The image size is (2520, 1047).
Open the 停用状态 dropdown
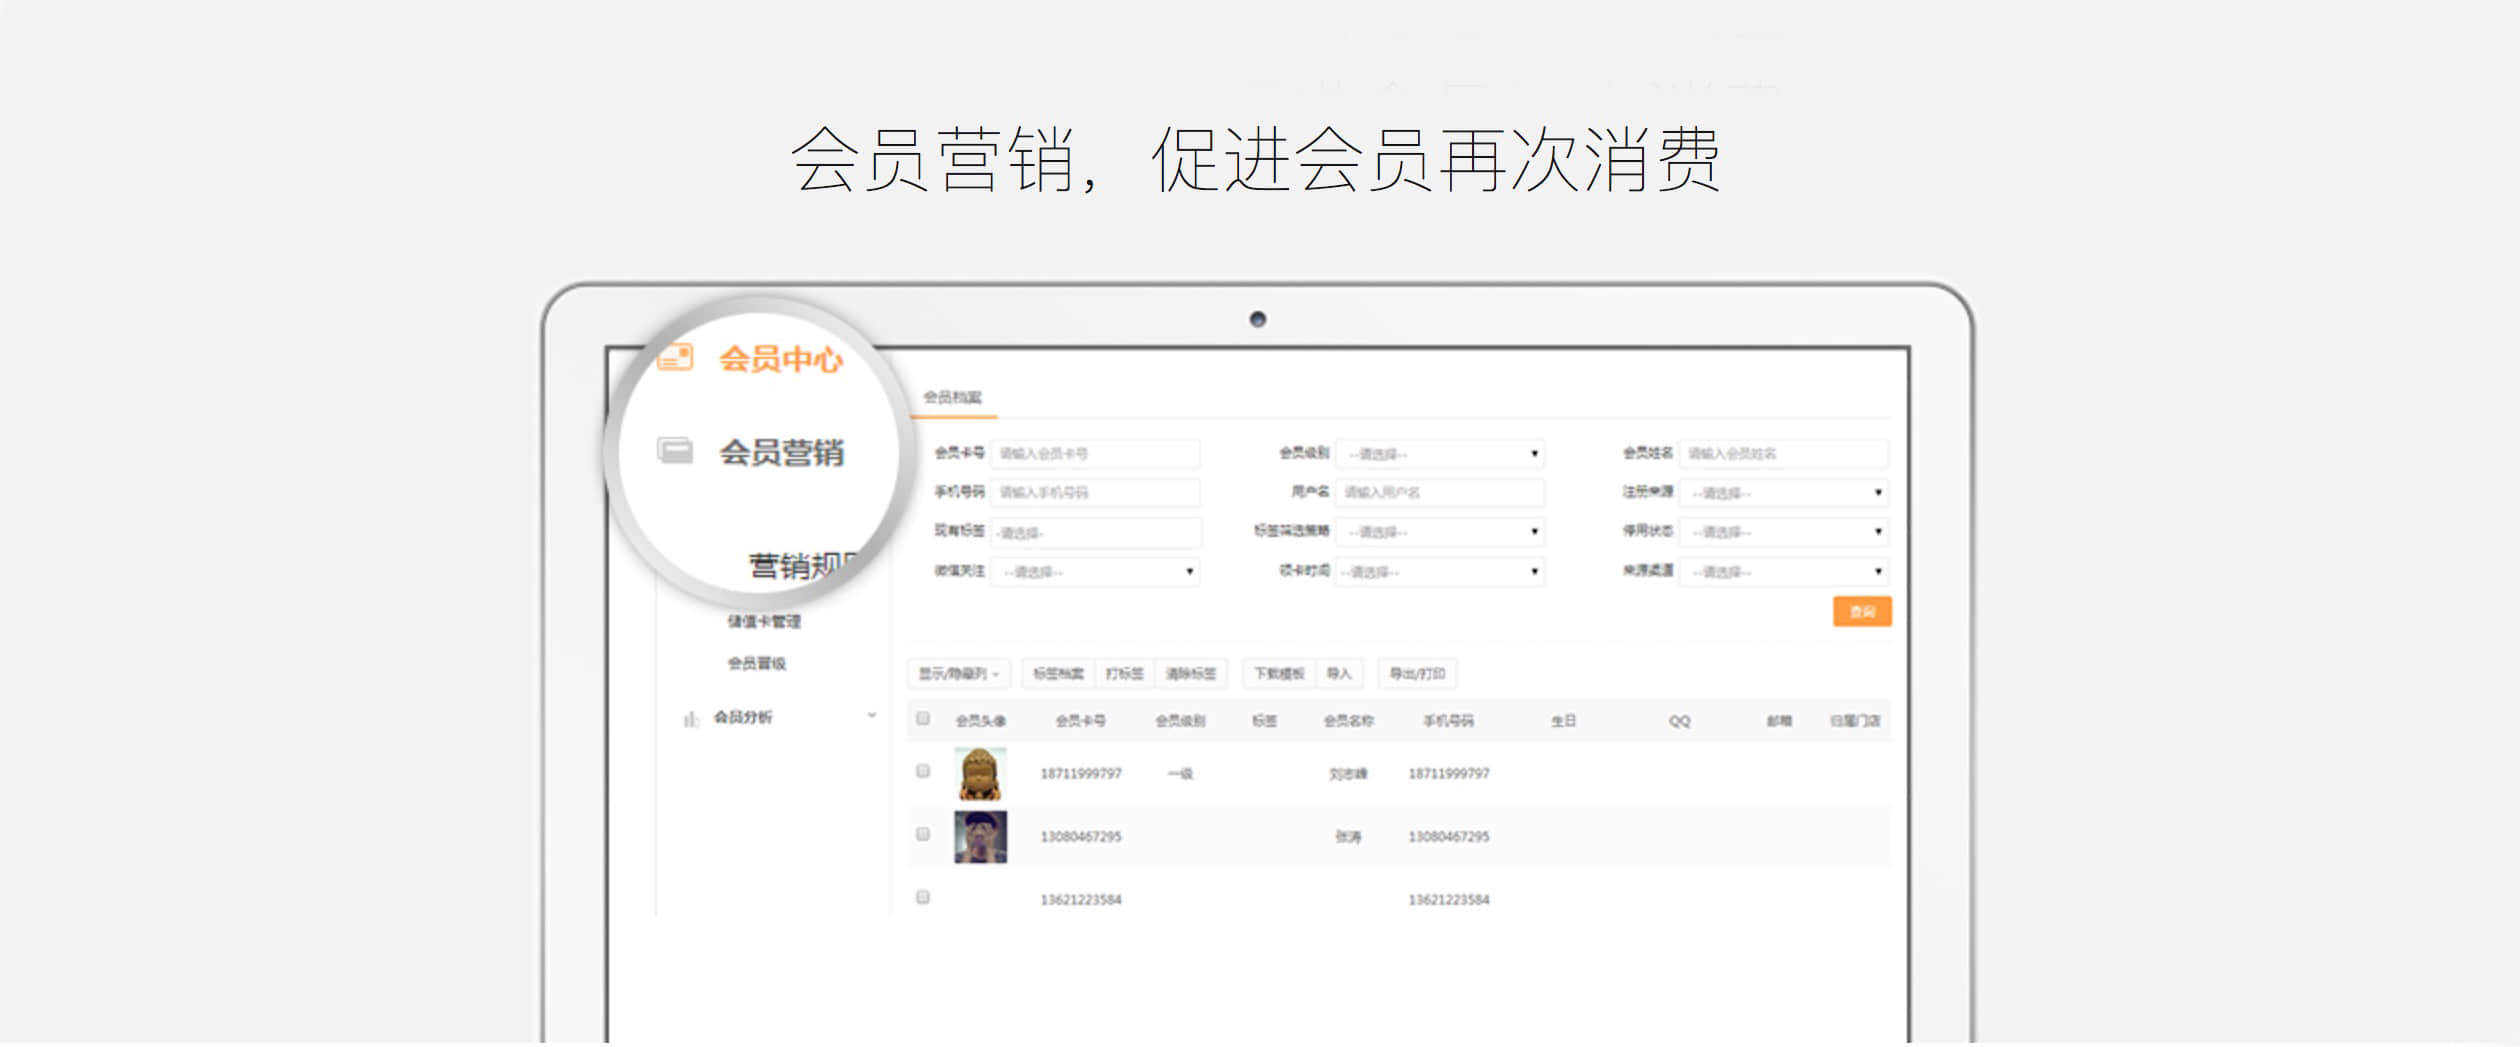[1784, 533]
